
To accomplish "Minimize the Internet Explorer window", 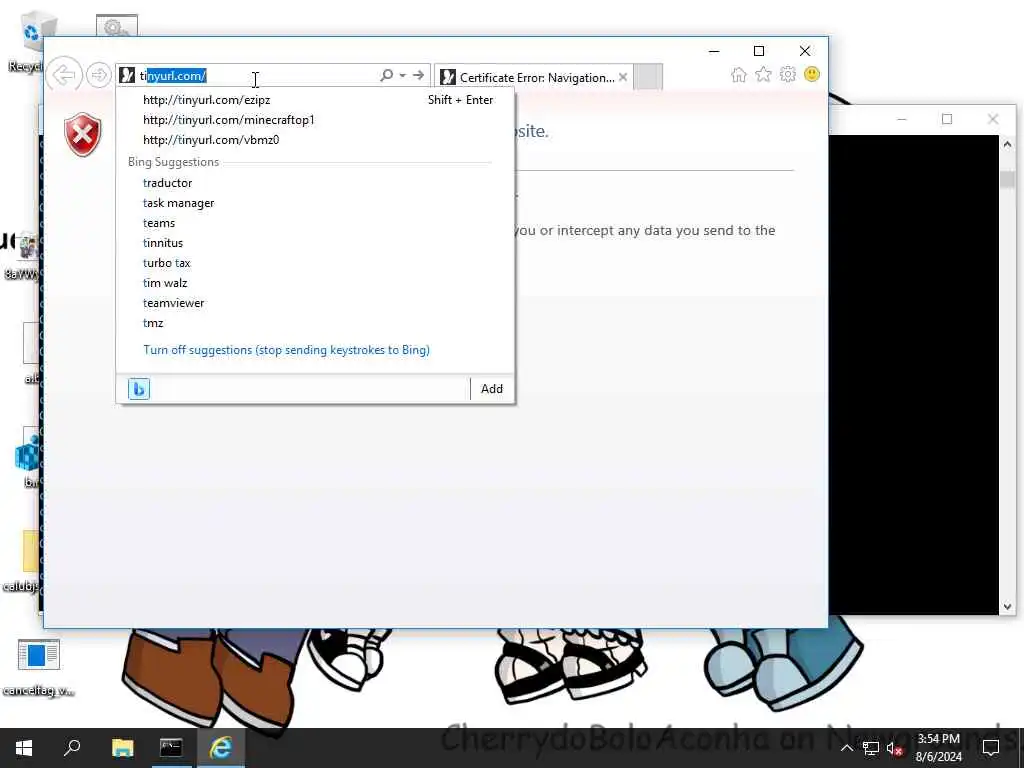I will click(x=714, y=51).
